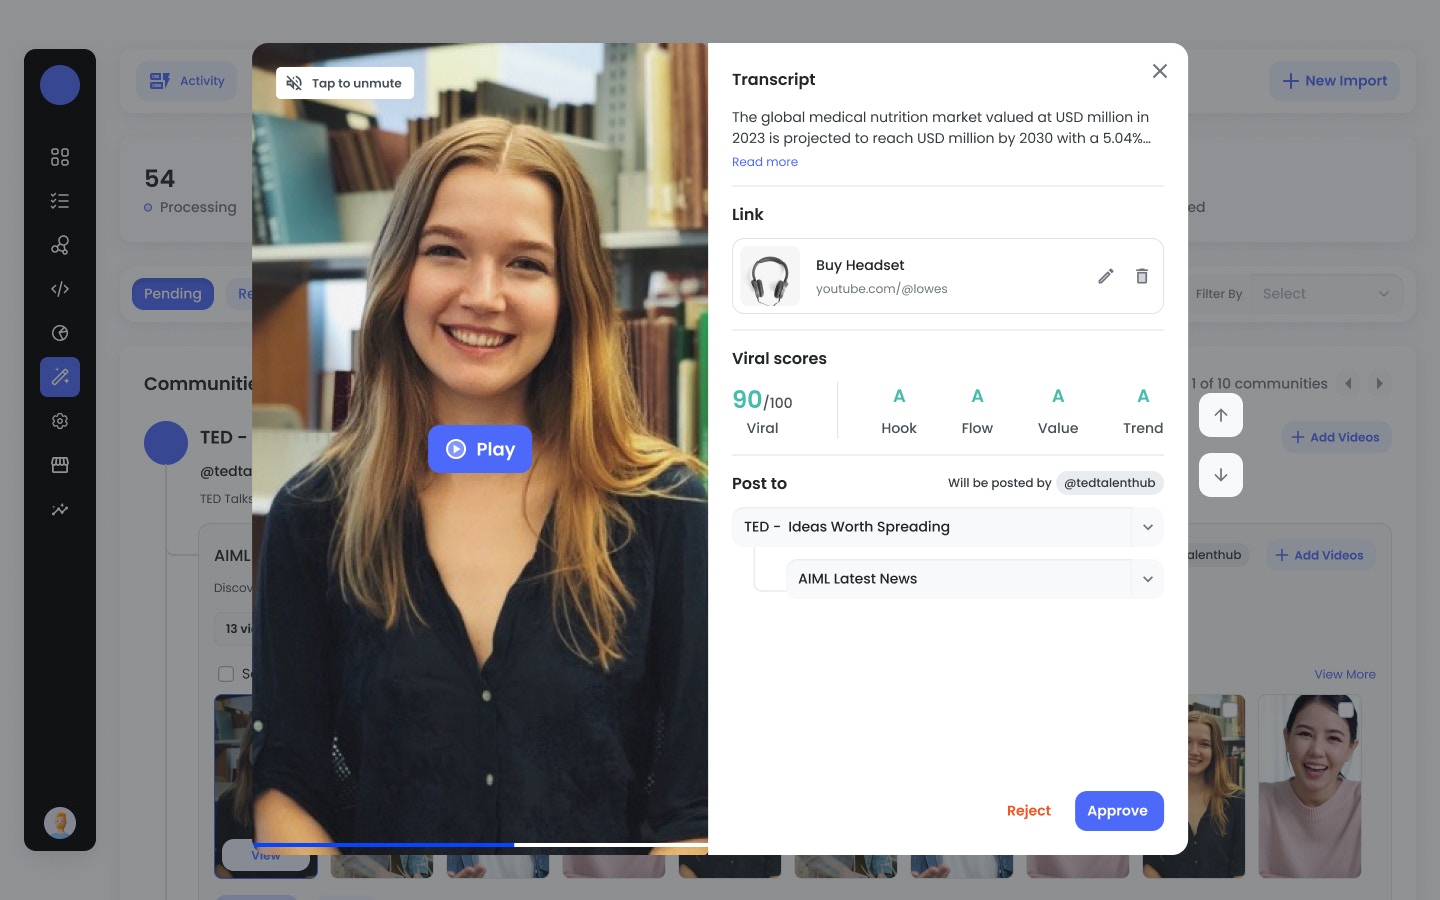Click the round logo at sidebar top

pyautogui.click(x=60, y=85)
